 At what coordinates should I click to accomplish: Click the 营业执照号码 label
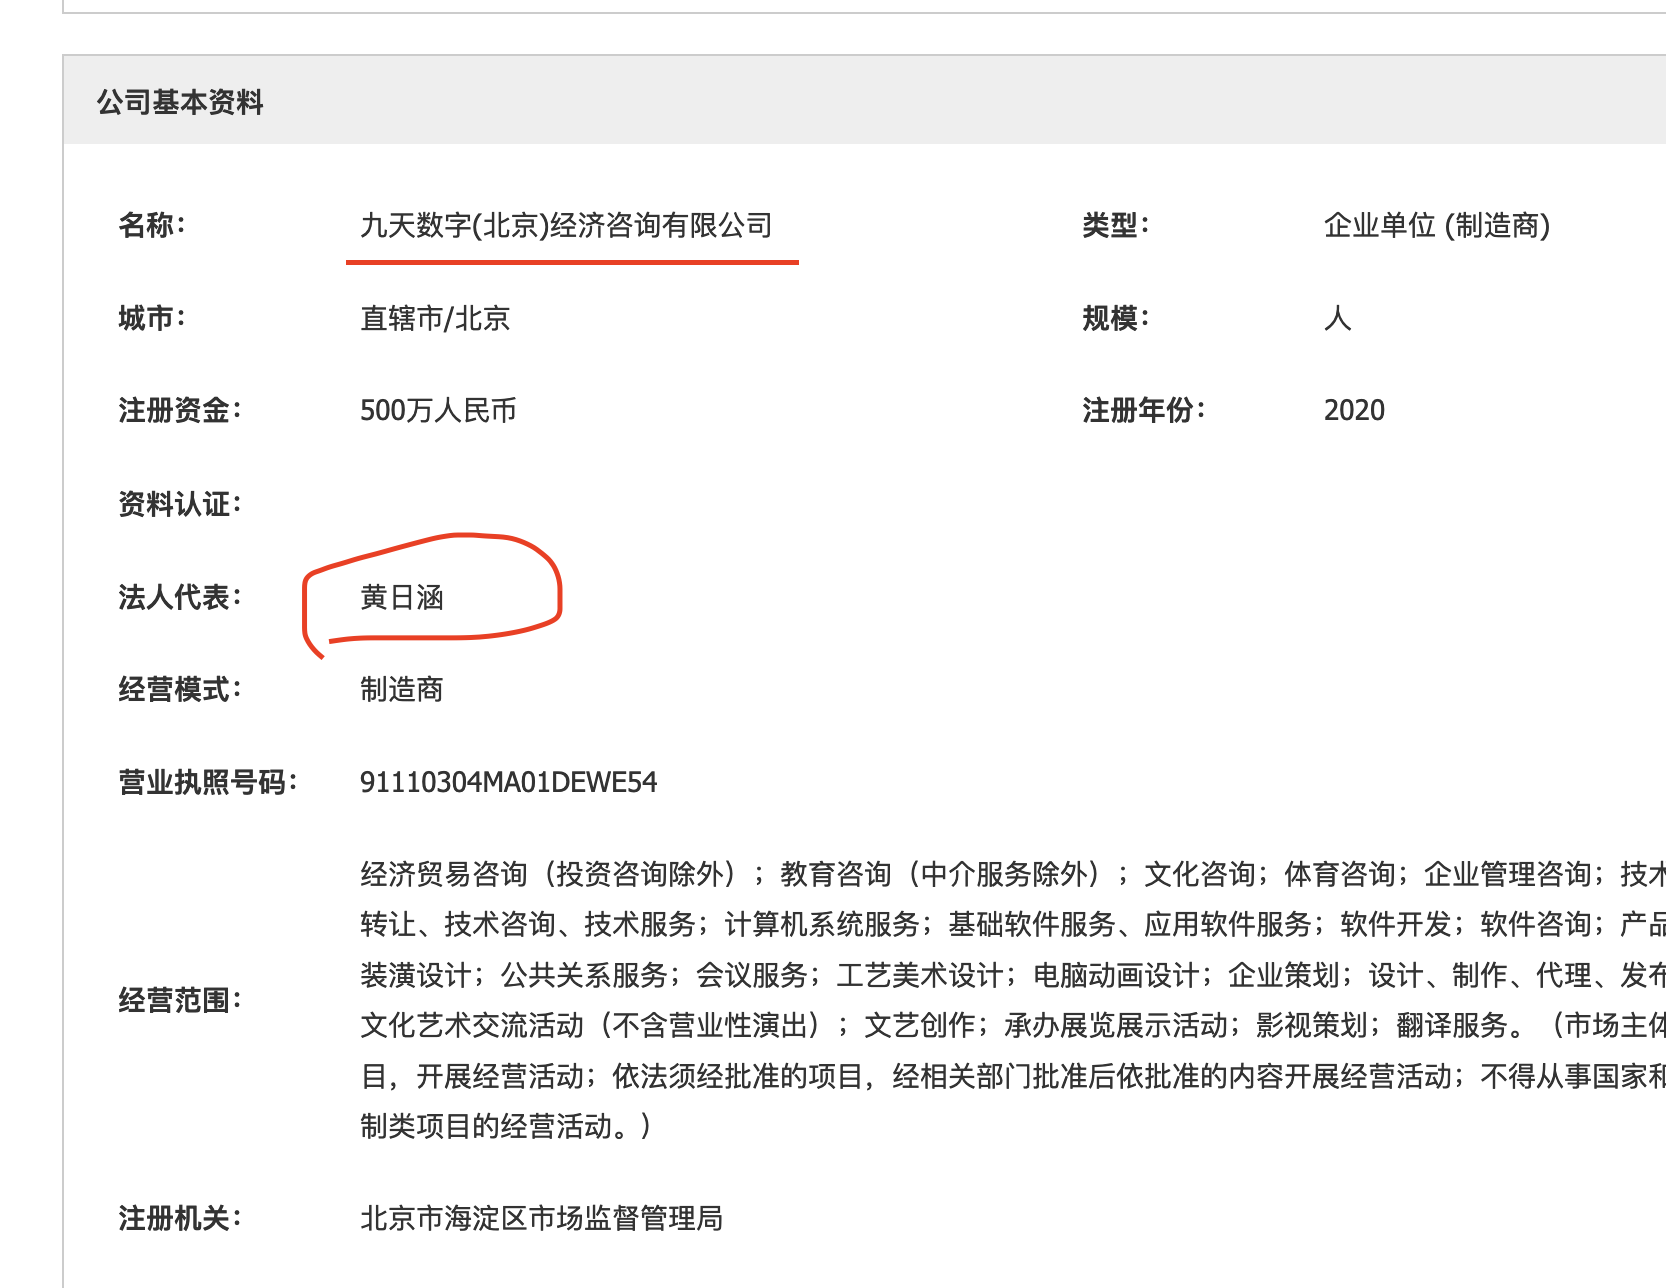tap(208, 782)
